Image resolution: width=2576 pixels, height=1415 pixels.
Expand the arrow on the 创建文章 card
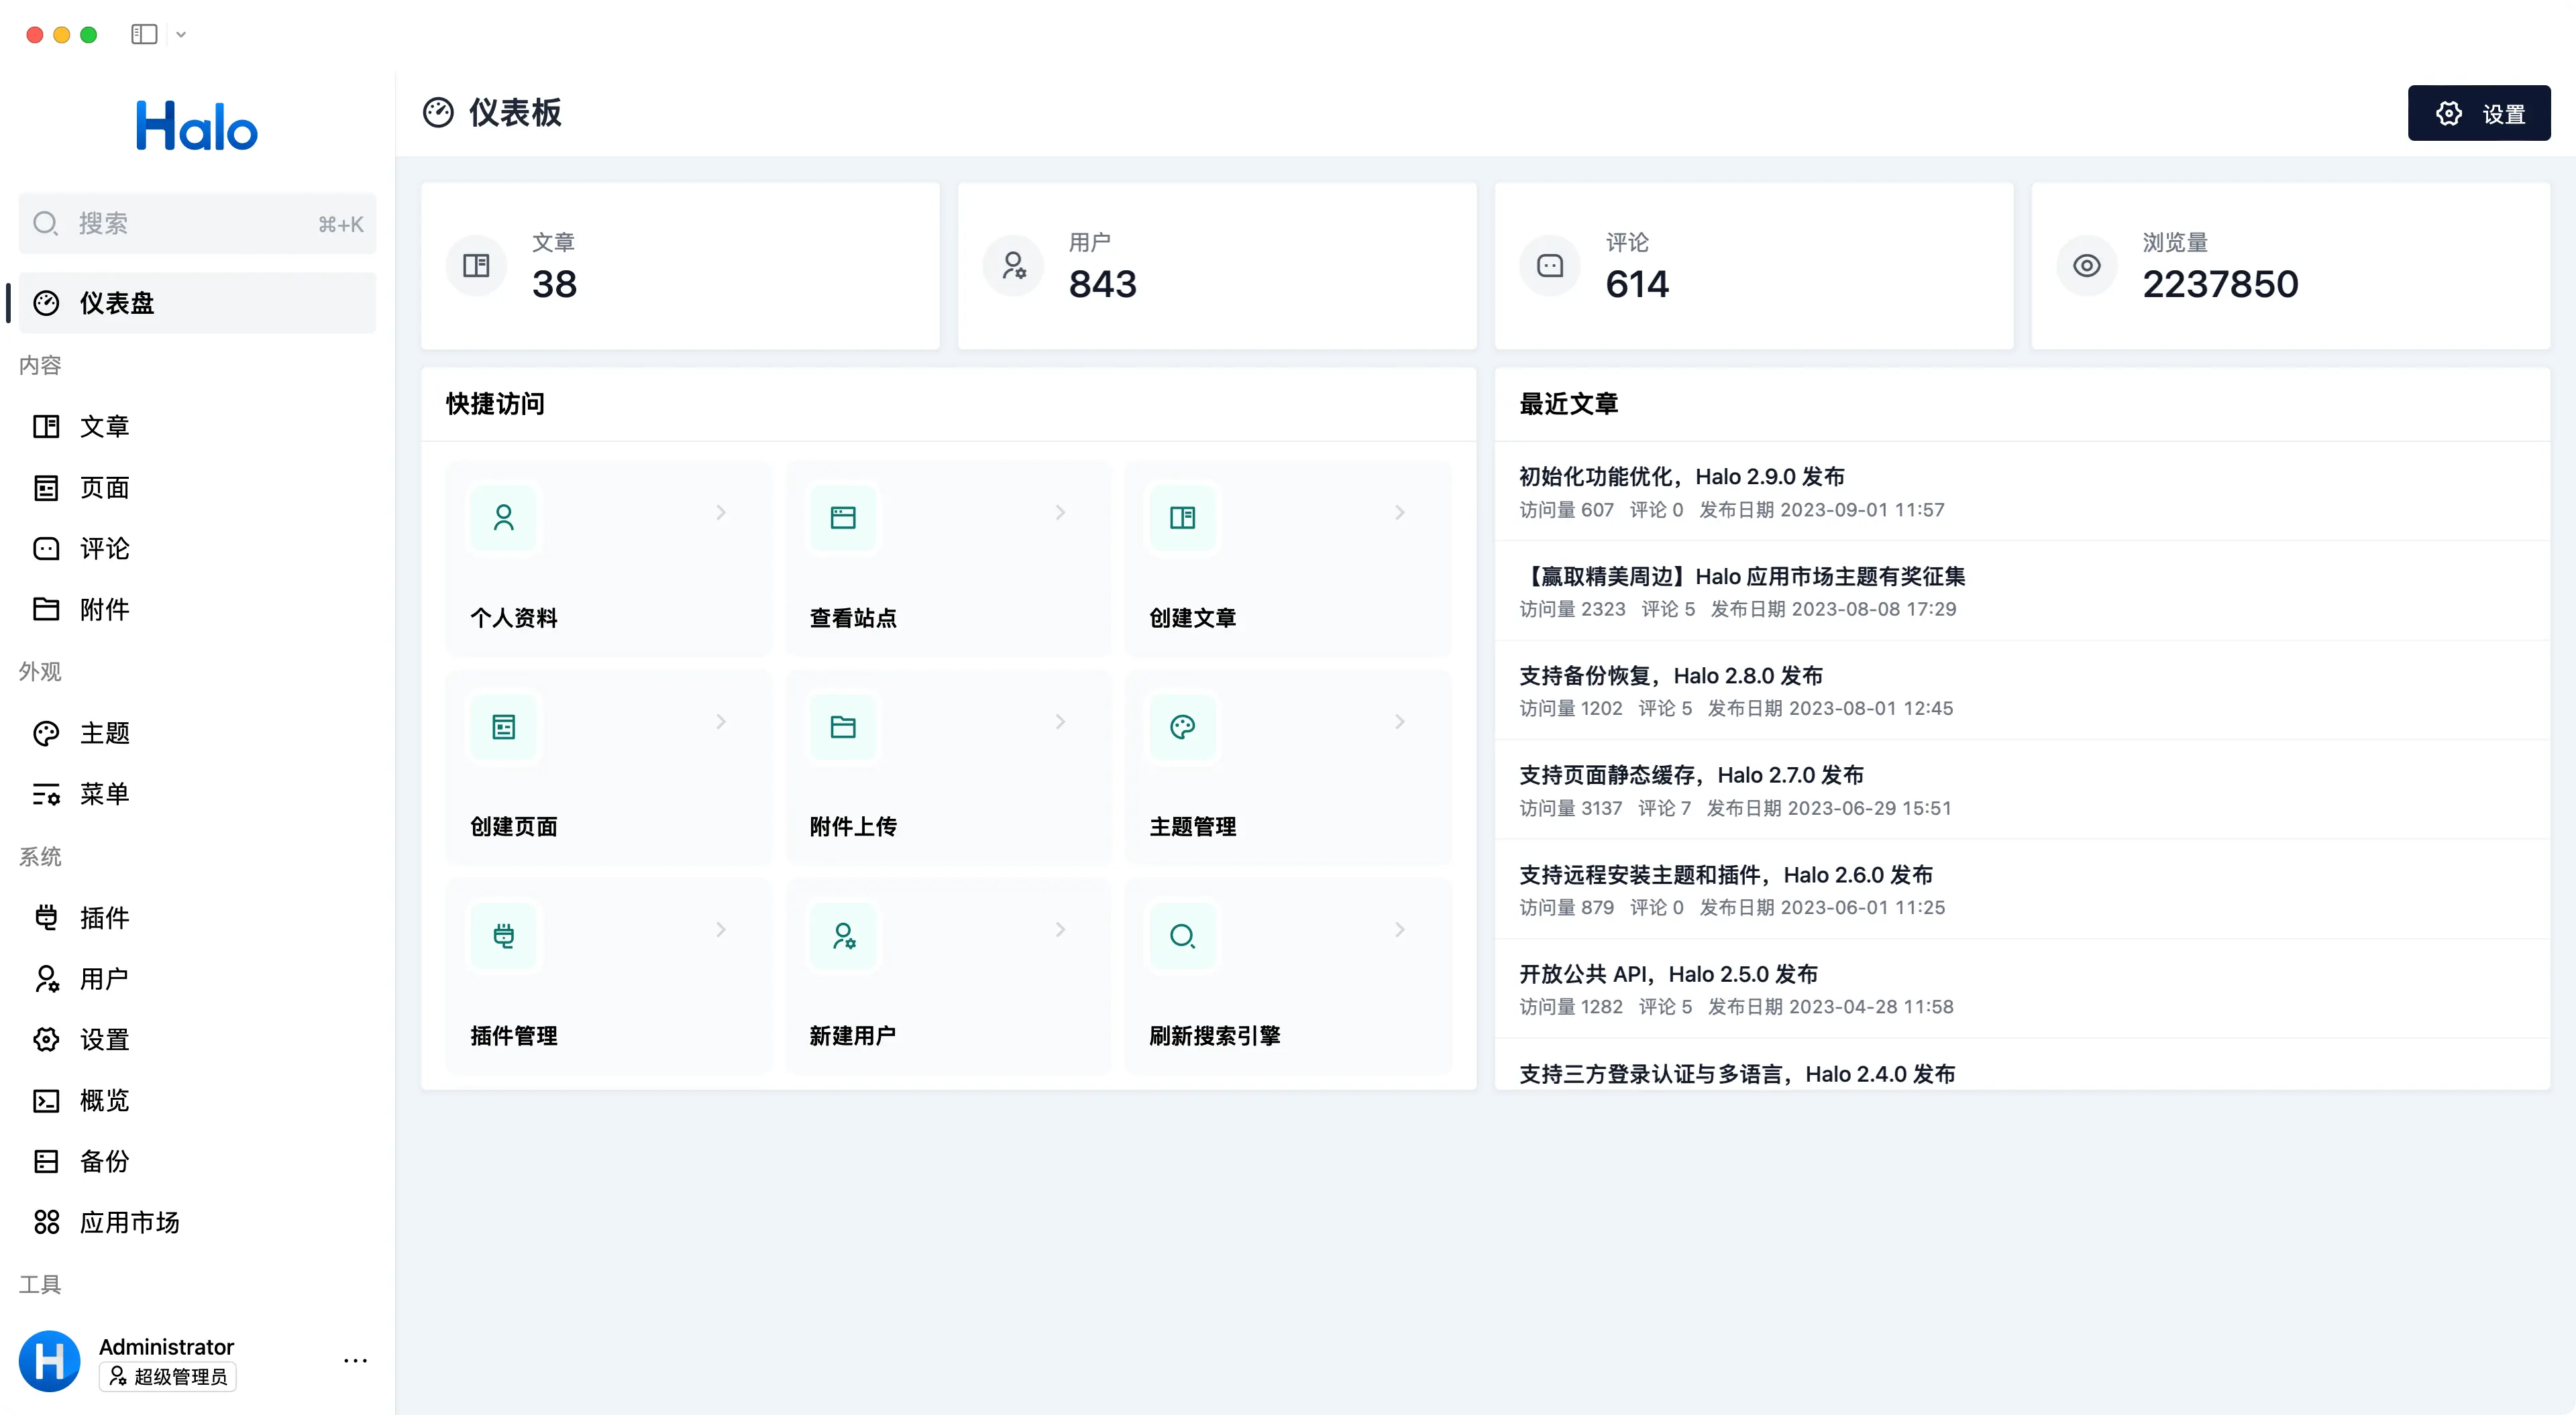coord(1400,512)
